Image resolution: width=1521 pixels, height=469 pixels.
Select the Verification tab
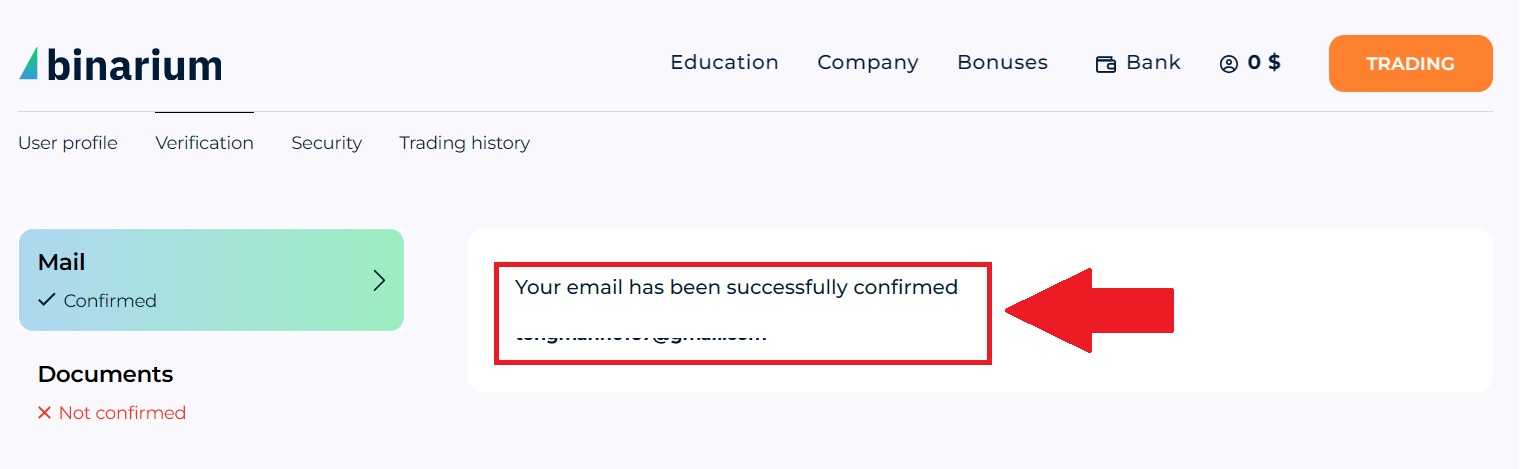click(204, 143)
